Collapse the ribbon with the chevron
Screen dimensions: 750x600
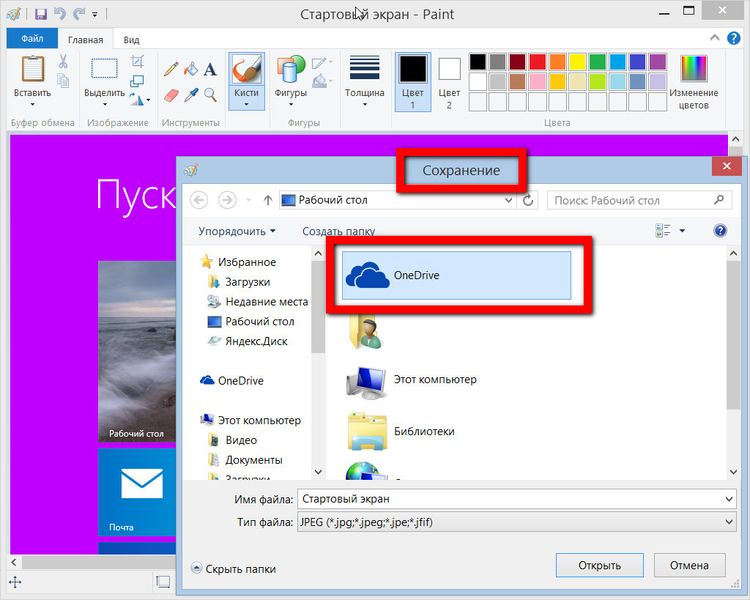[x=715, y=37]
